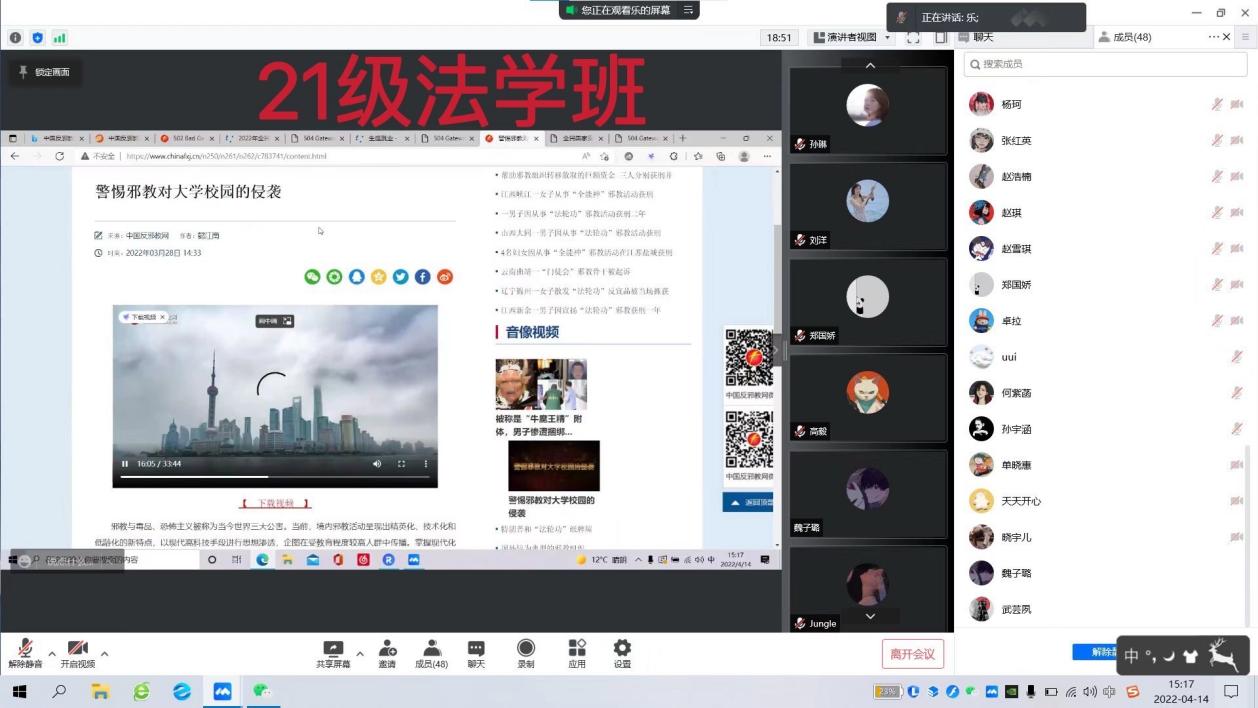Click the Weibo share icon in article
This screenshot has height=708, width=1258.
pyautogui.click(x=445, y=277)
